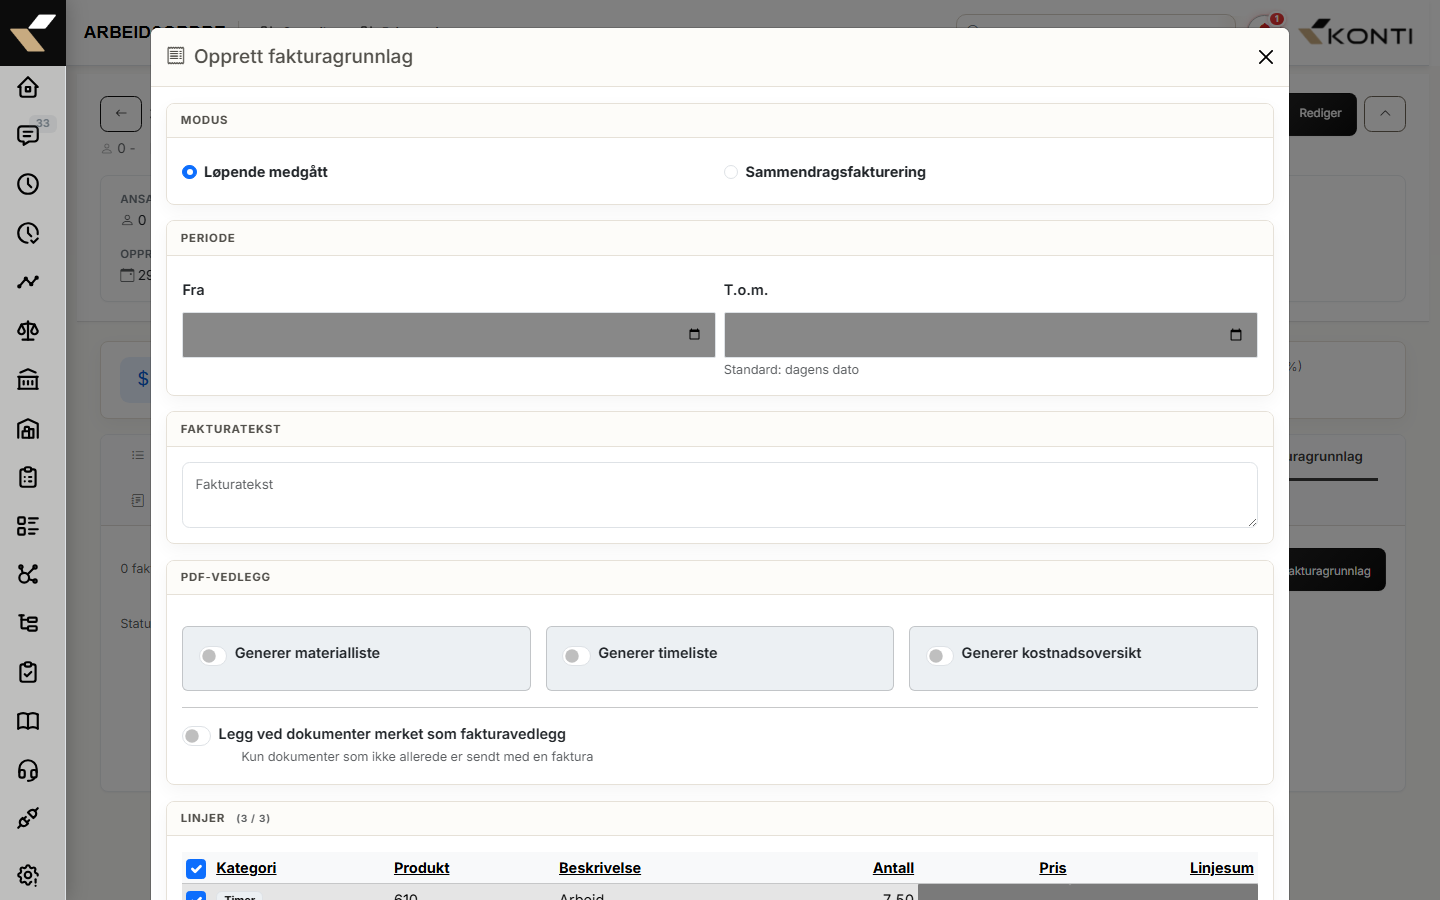This screenshot has width=1440, height=900.
Task: Click the dialog title document icon
Action: (176, 56)
